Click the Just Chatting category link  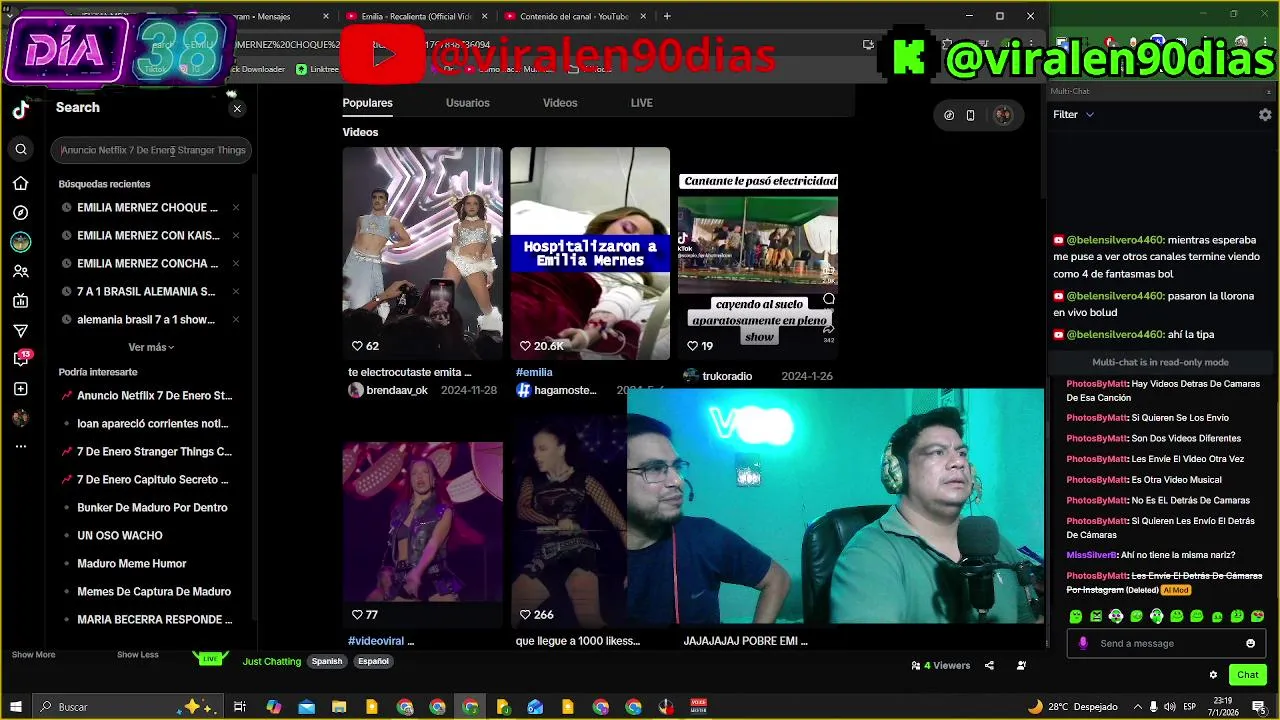coord(272,662)
